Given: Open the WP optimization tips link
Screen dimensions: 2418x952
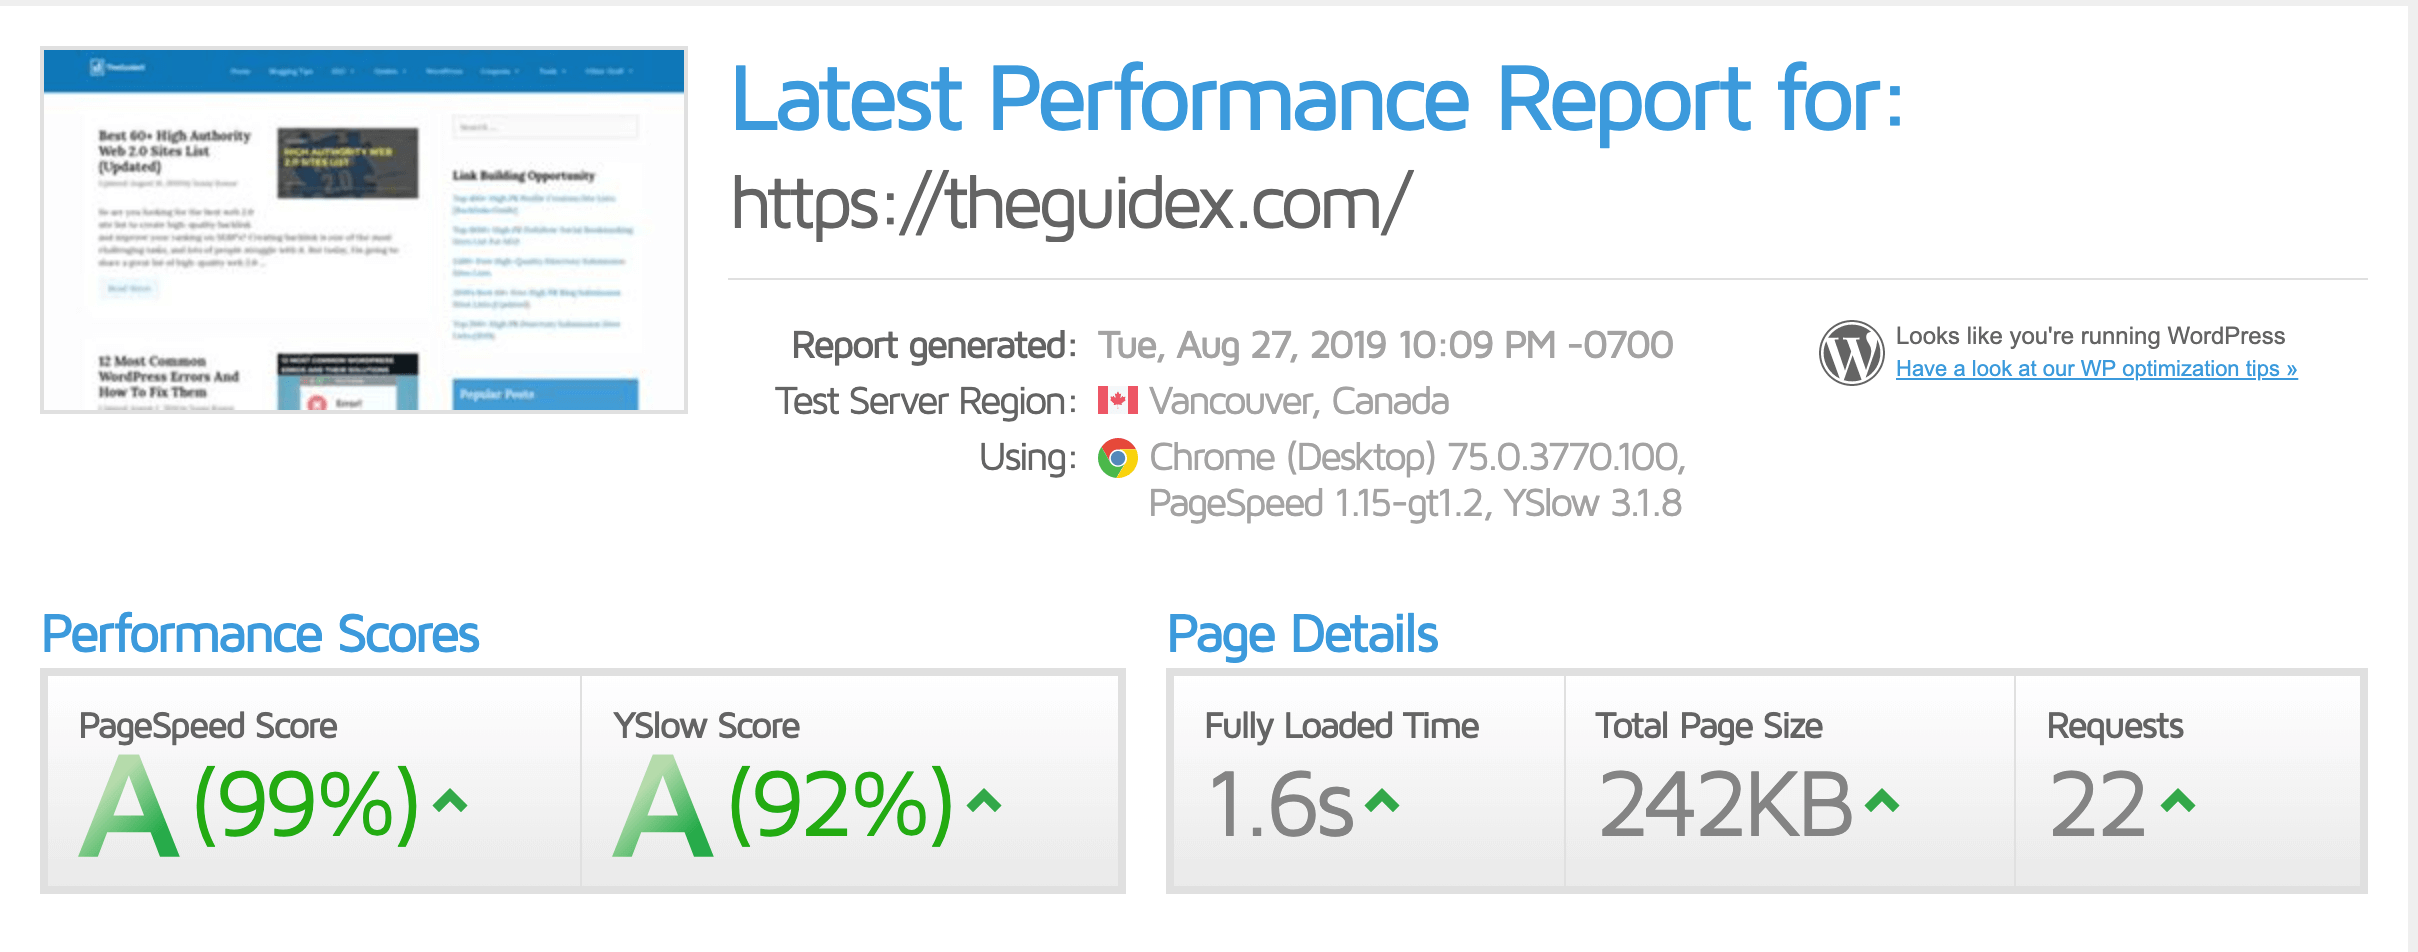Looking at the screenshot, I should (x=2096, y=369).
